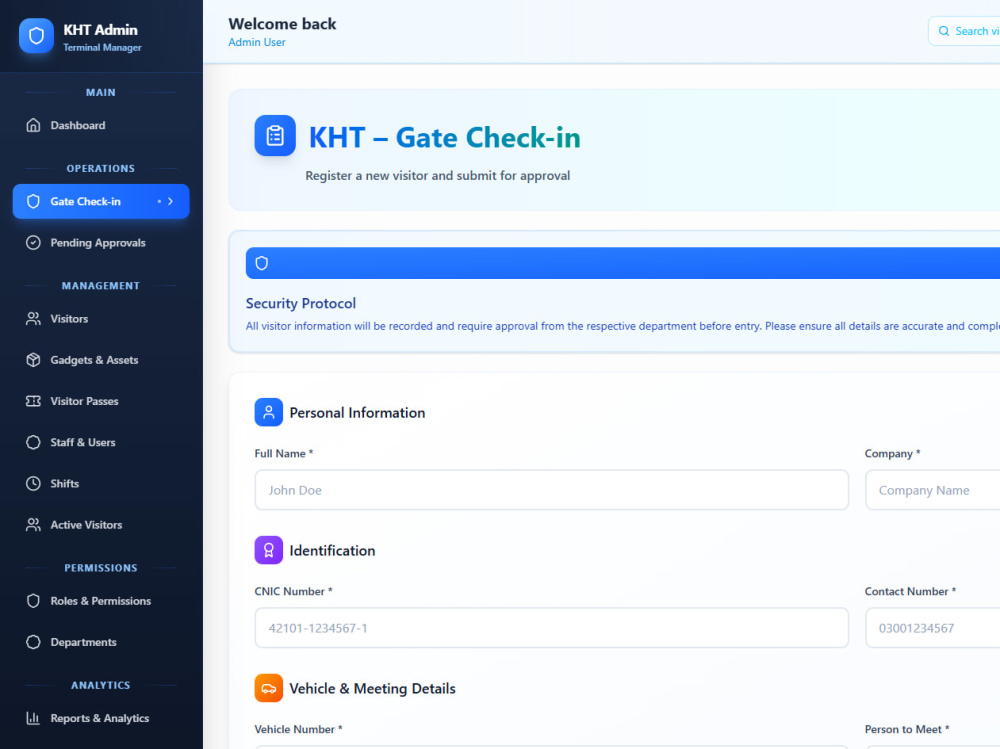Click the Dashboard home icon
Screen dimensions: 1000x749
tap(33, 125)
